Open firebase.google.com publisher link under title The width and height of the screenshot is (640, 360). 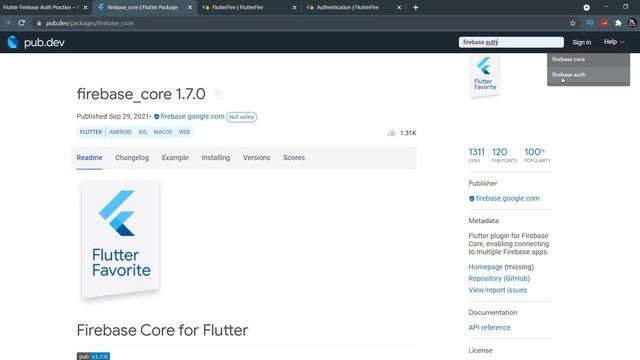tap(192, 116)
